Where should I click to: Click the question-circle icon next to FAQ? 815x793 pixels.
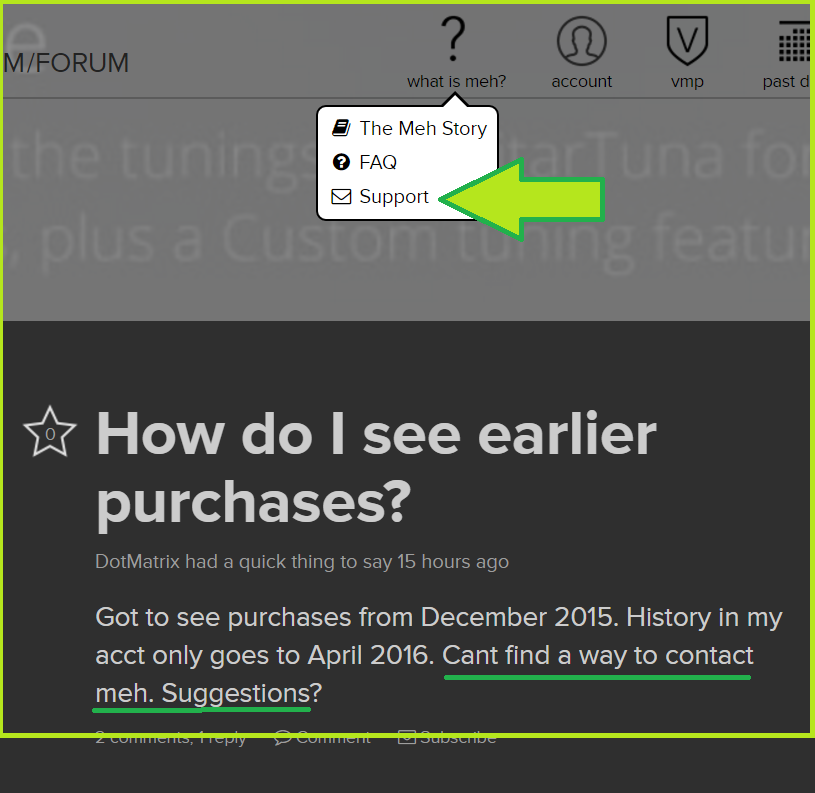[x=341, y=162]
